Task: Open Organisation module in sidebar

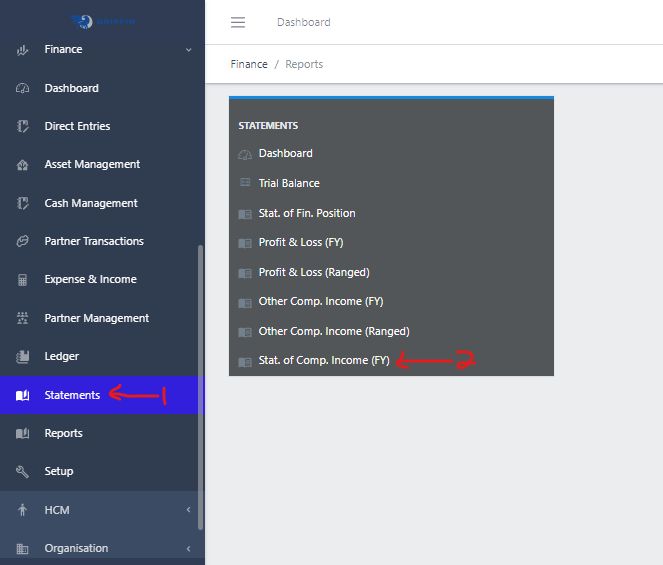Action: [x=77, y=548]
